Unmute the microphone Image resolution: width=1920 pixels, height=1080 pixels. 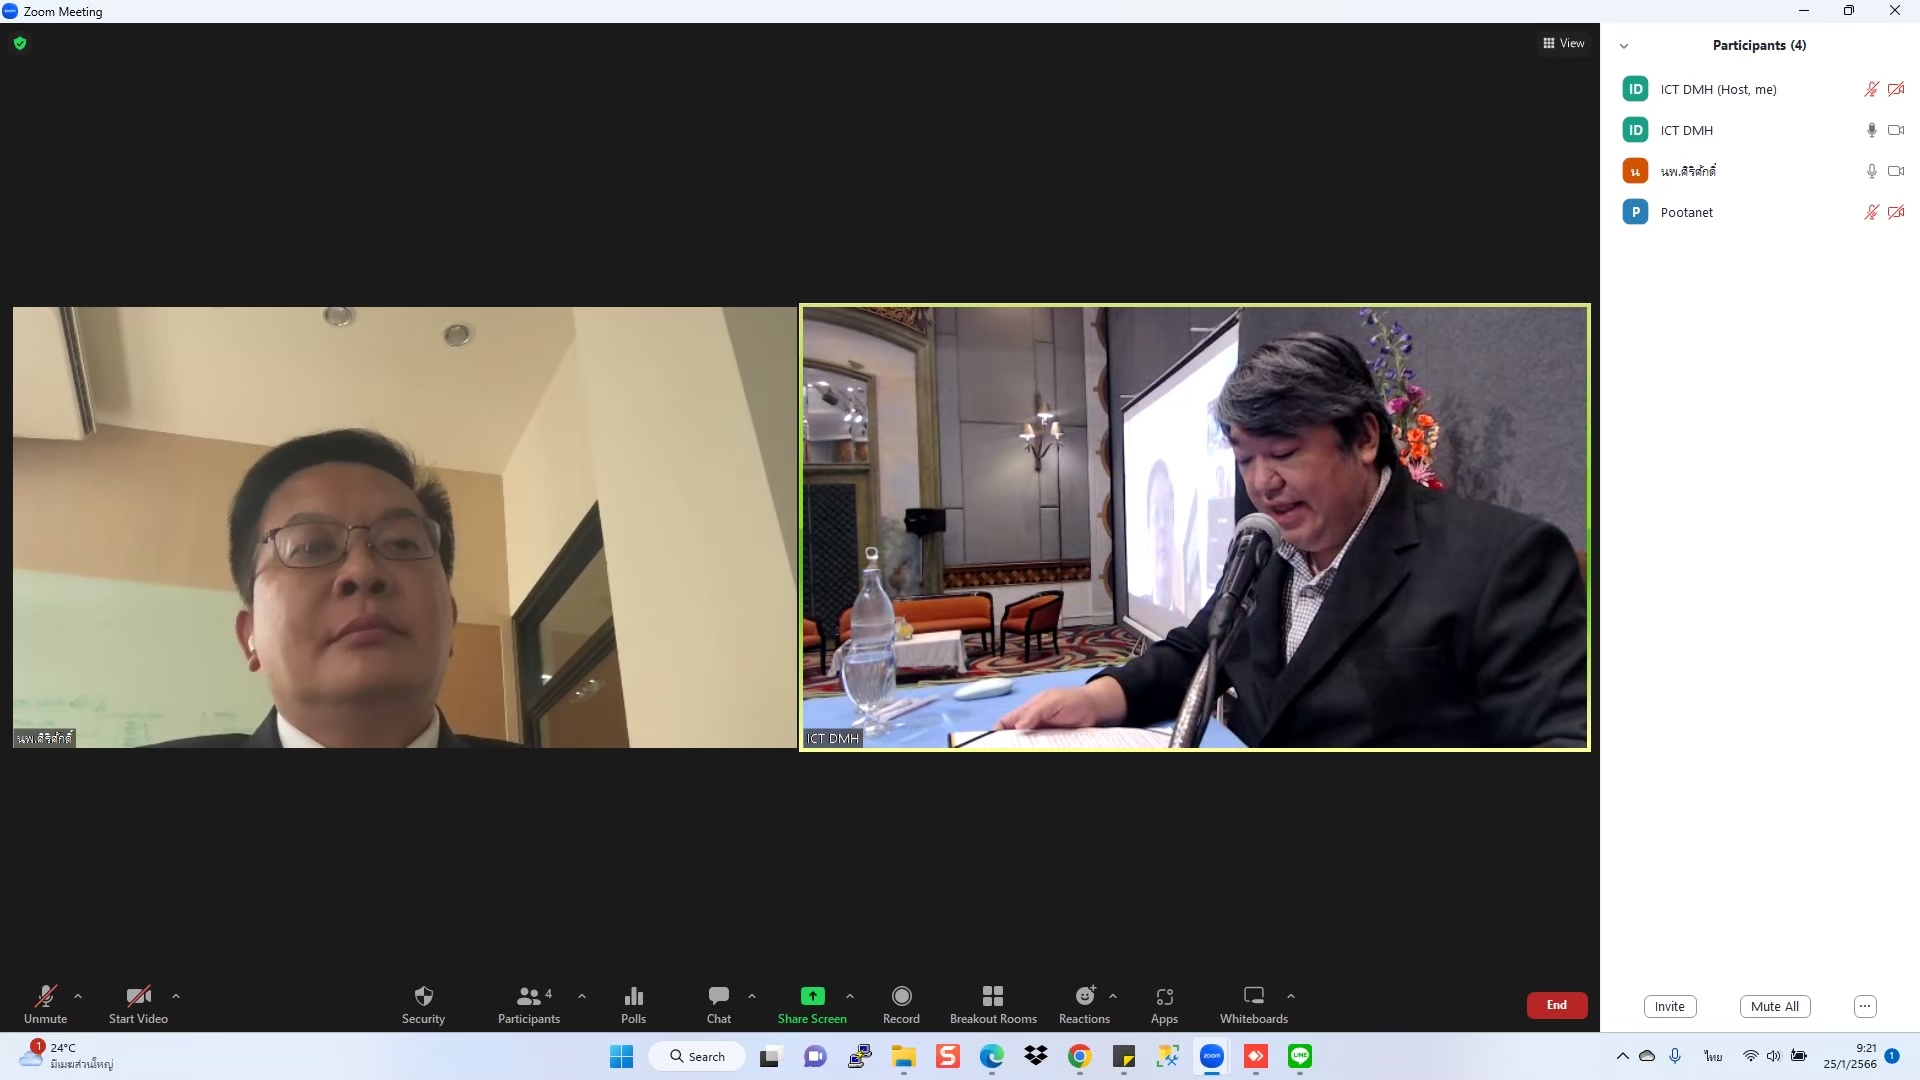(45, 1003)
